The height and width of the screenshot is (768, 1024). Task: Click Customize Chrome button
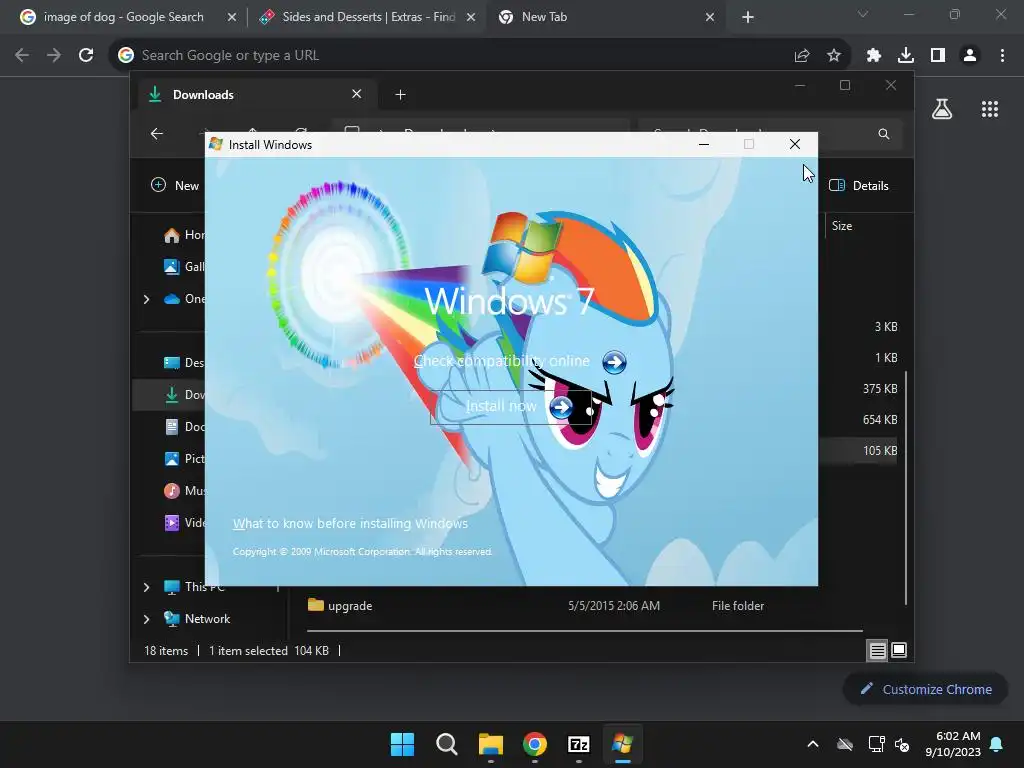(x=925, y=690)
